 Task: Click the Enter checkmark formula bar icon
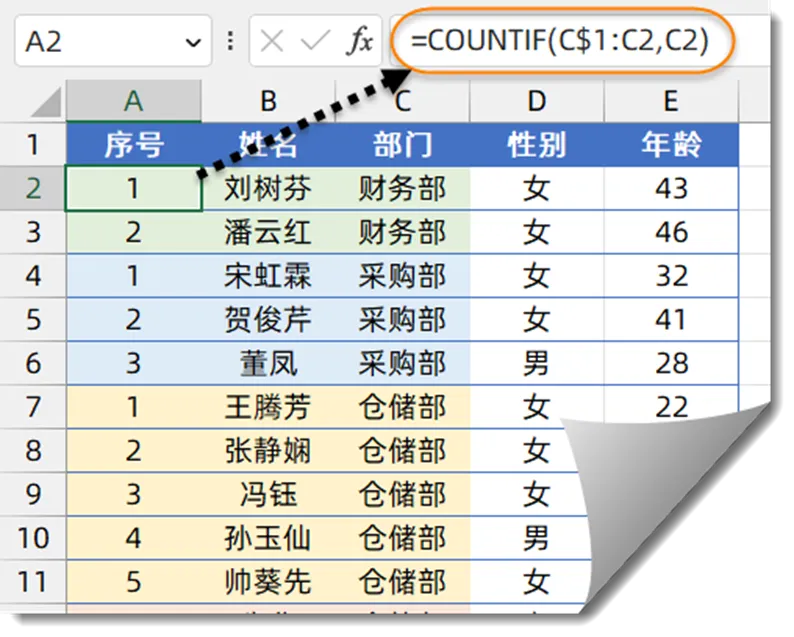[314, 41]
